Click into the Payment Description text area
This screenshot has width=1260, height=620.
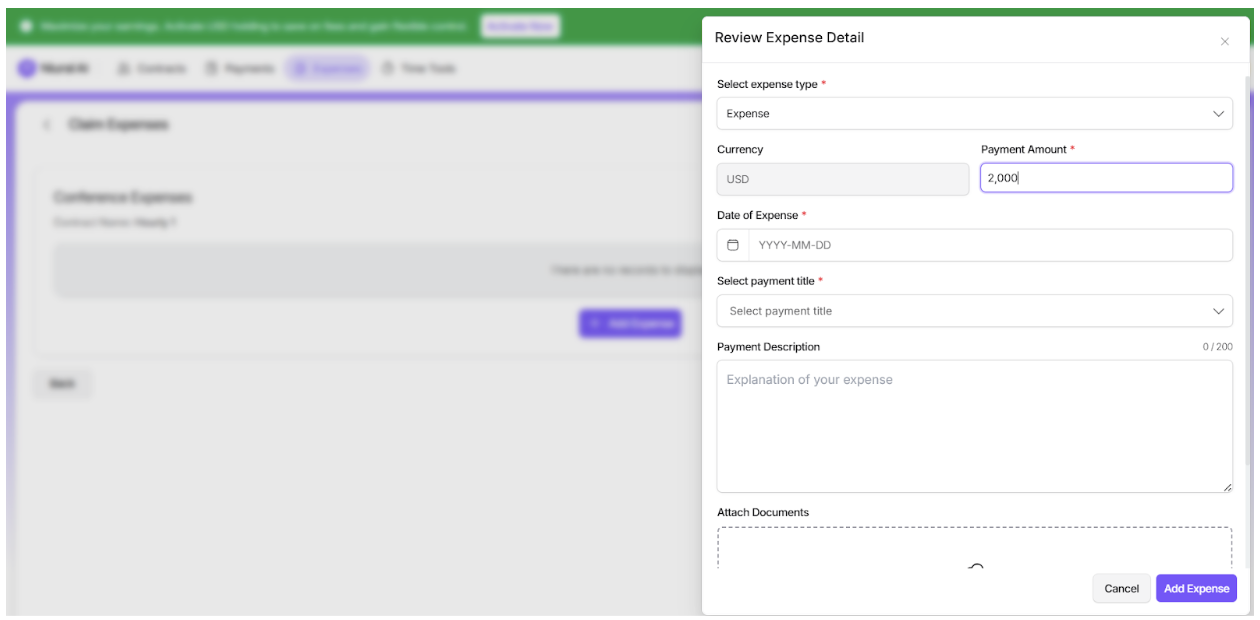coord(974,426)
